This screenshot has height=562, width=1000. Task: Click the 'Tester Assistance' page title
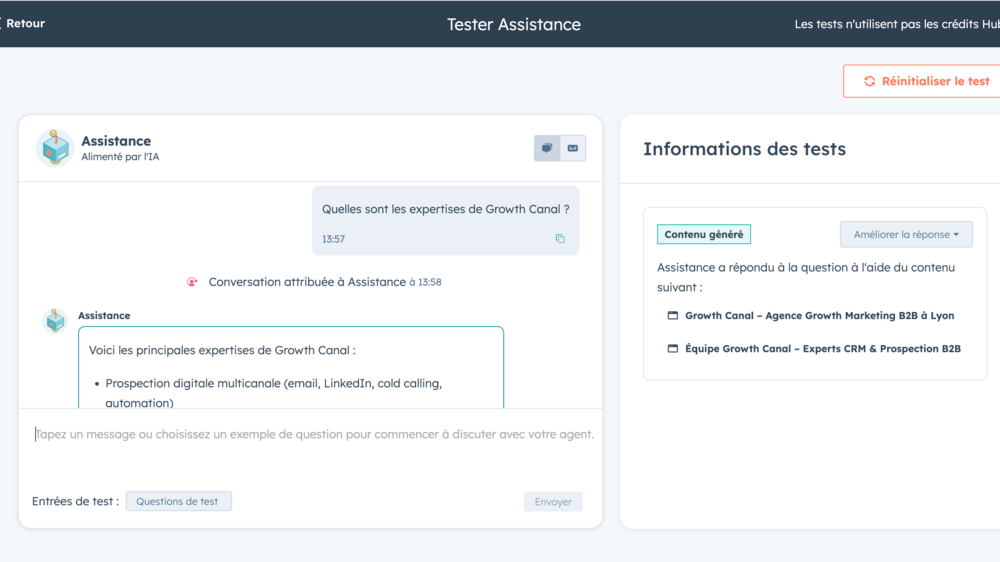pos(514,24)
